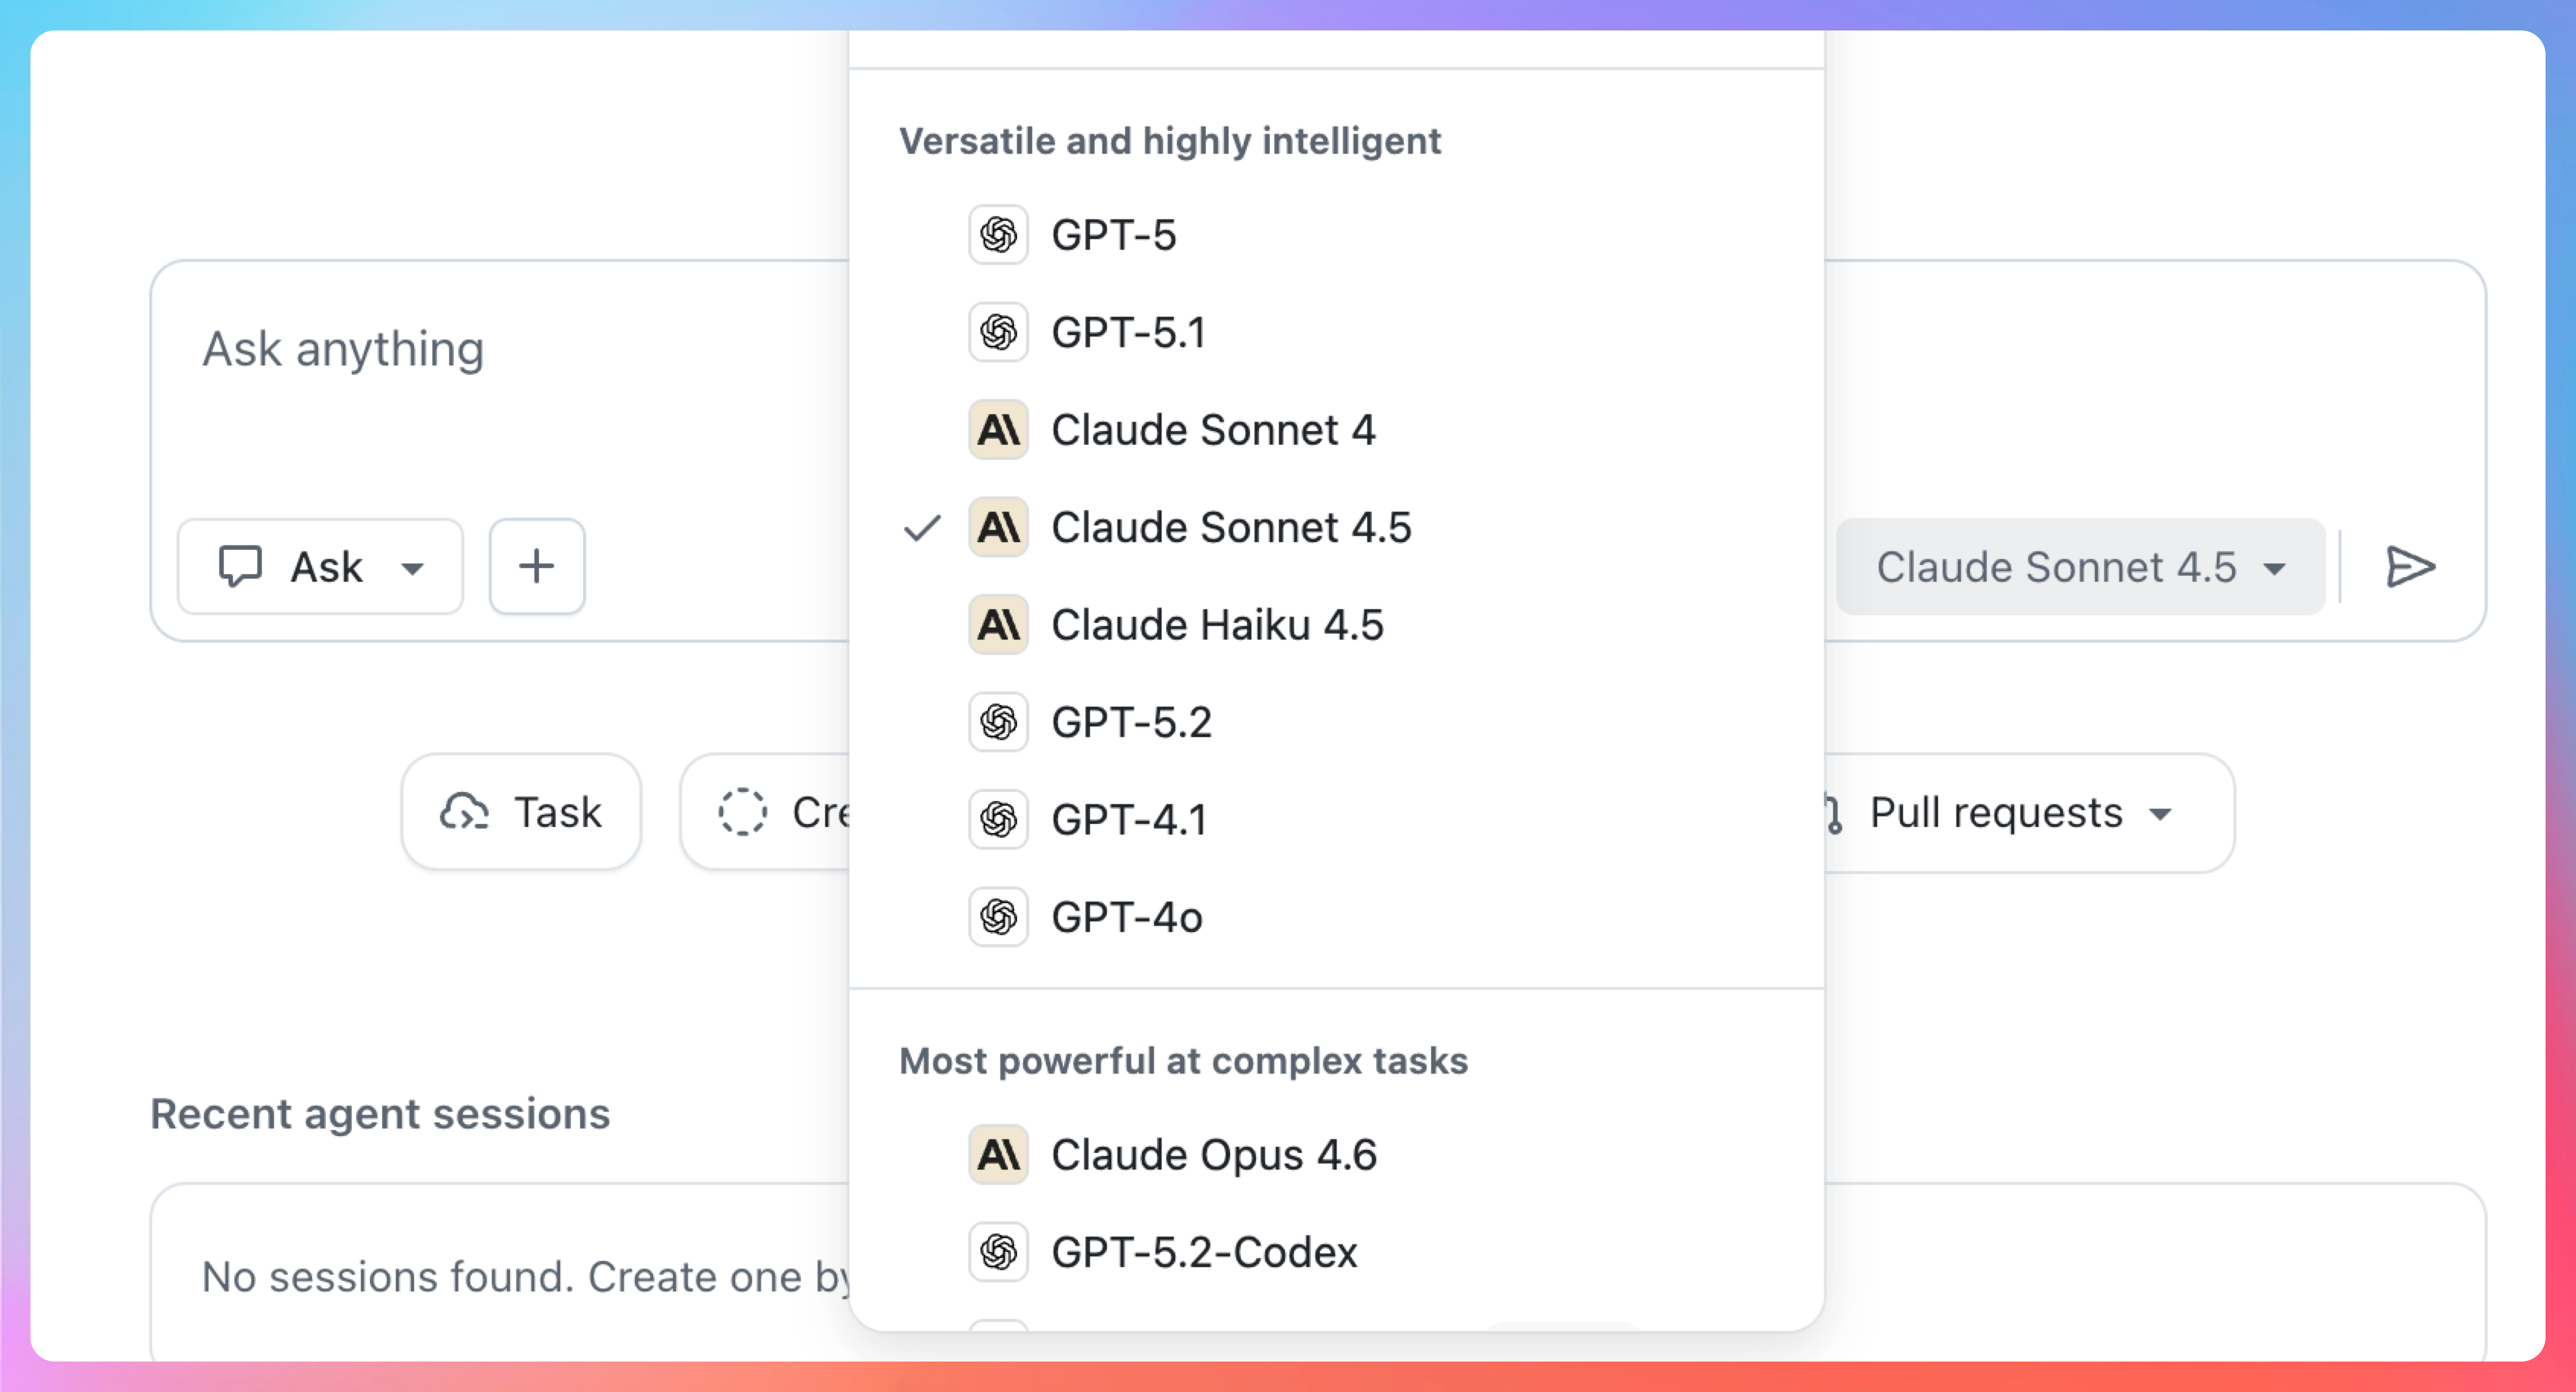Click the send arrow icon
This screenshot has height=1392, width=2576.
tap(2410, 567)
